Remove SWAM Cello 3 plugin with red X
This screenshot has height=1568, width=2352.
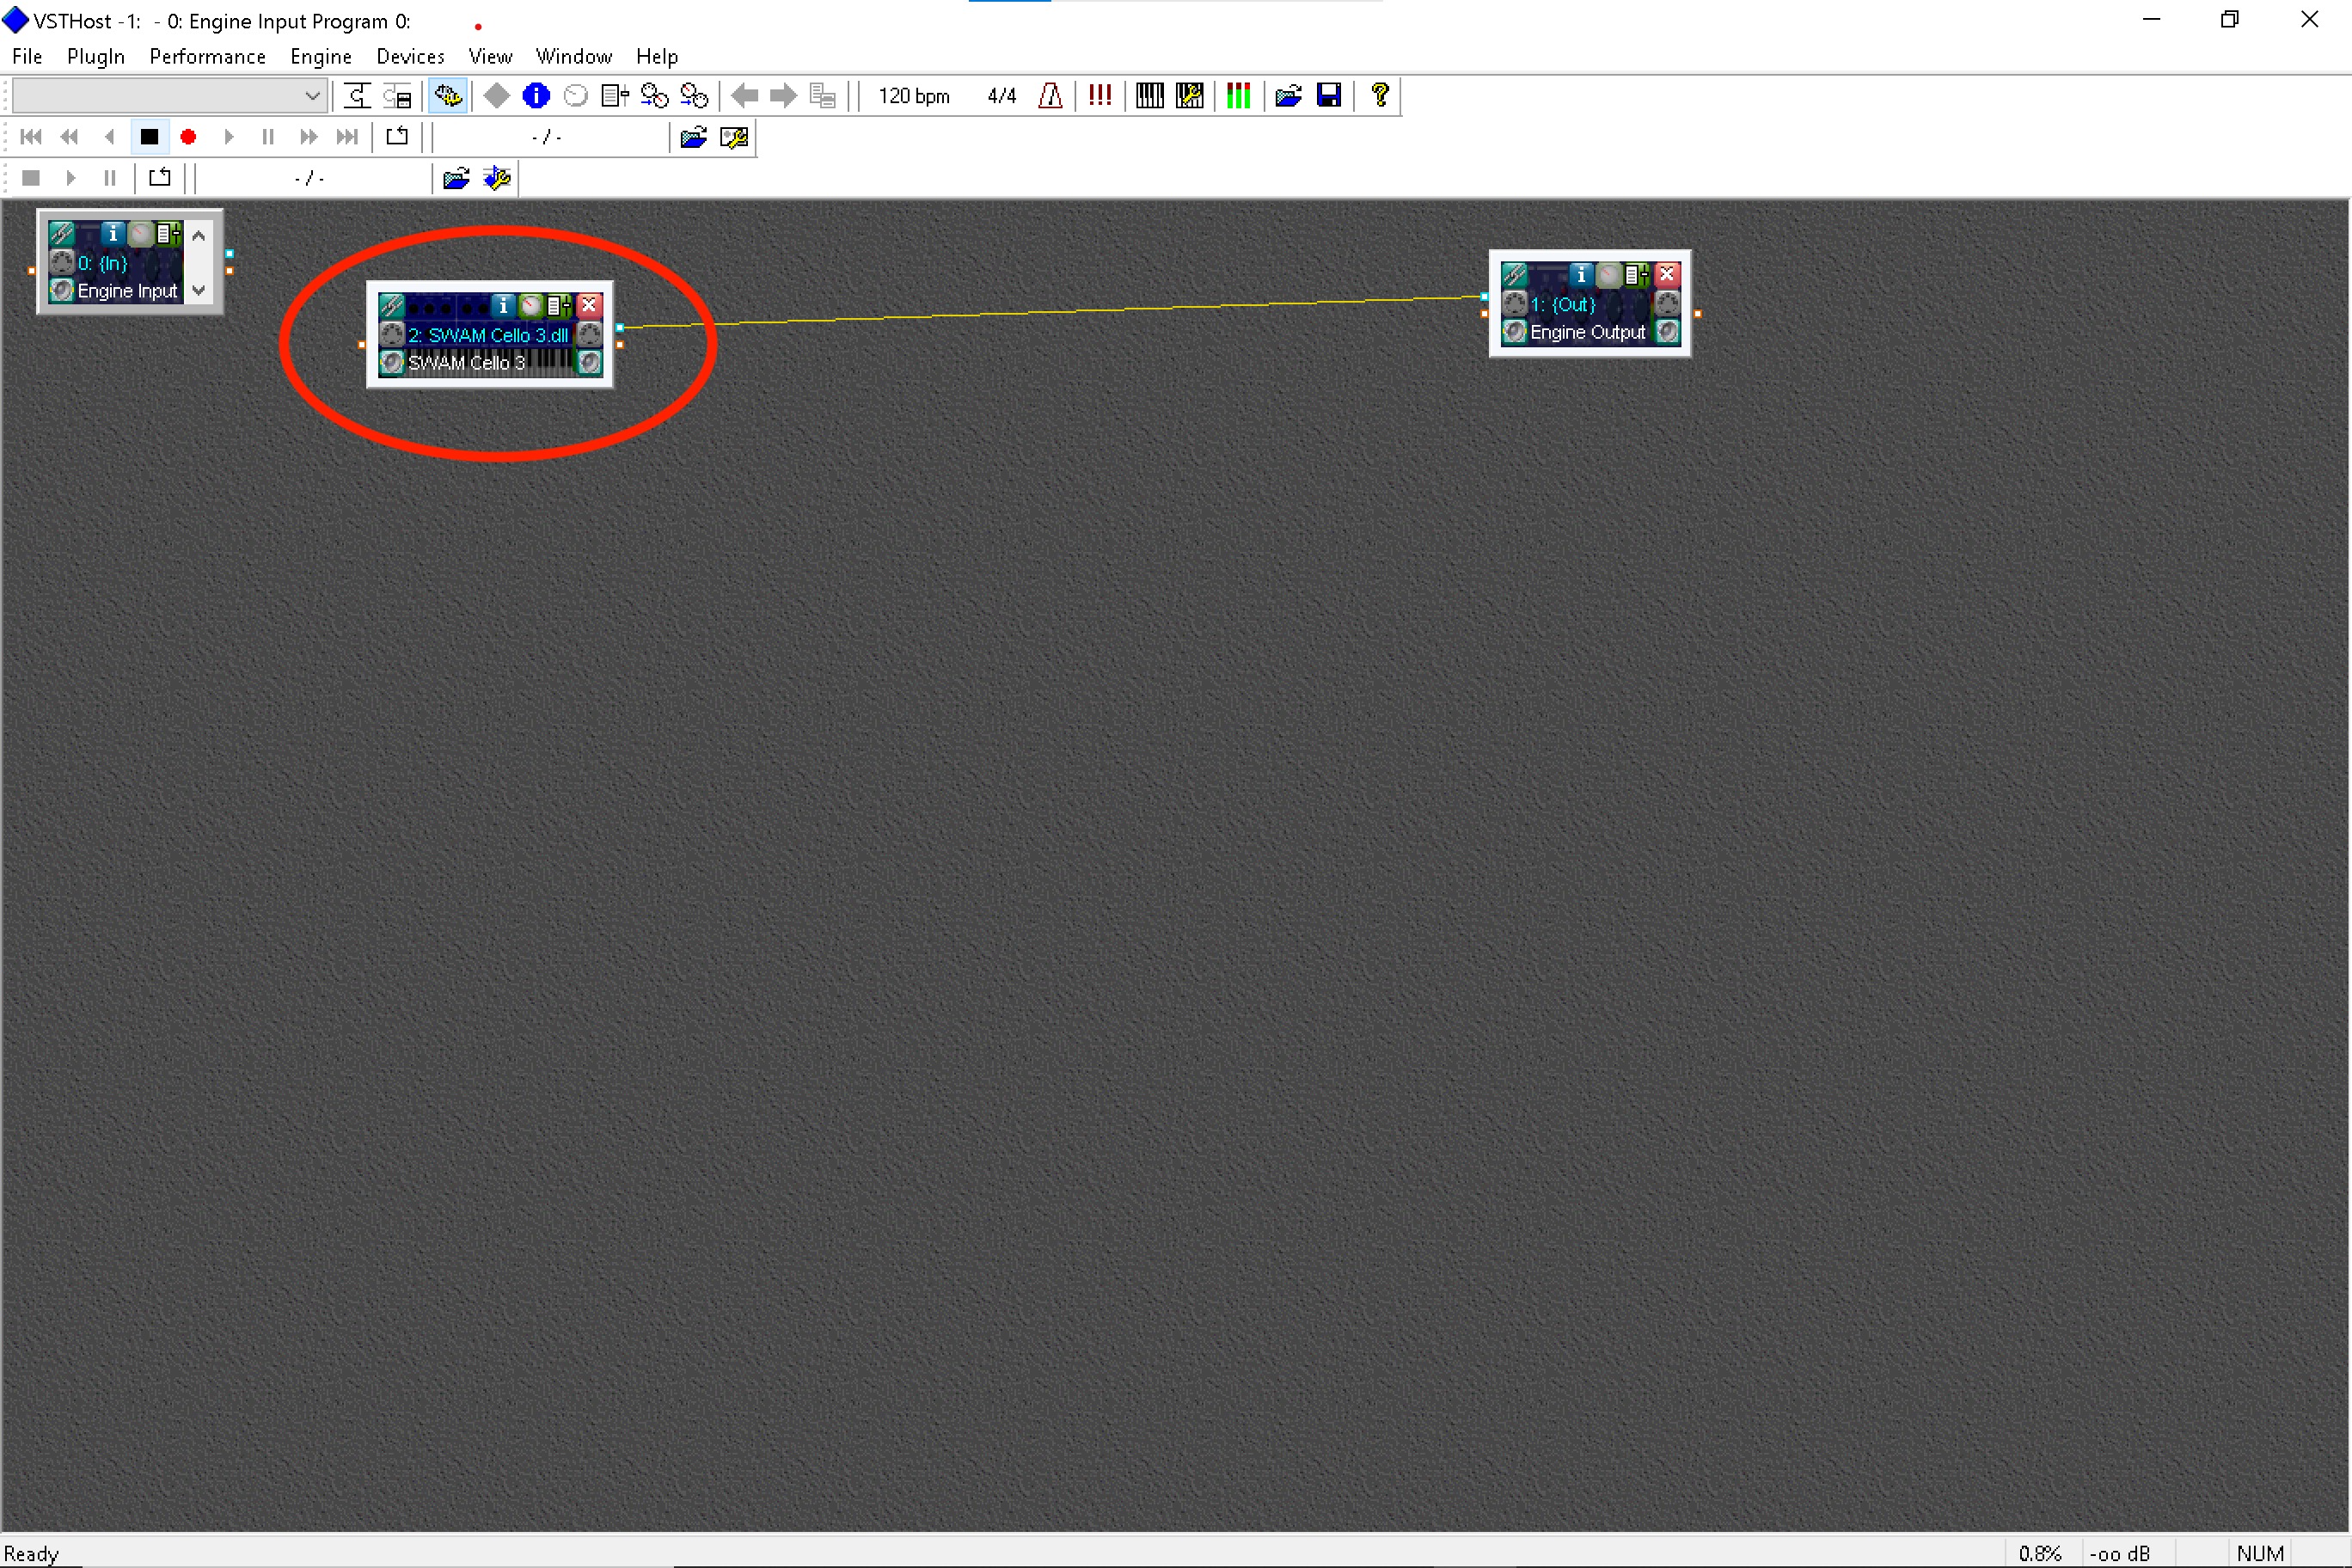pos(590,306)
